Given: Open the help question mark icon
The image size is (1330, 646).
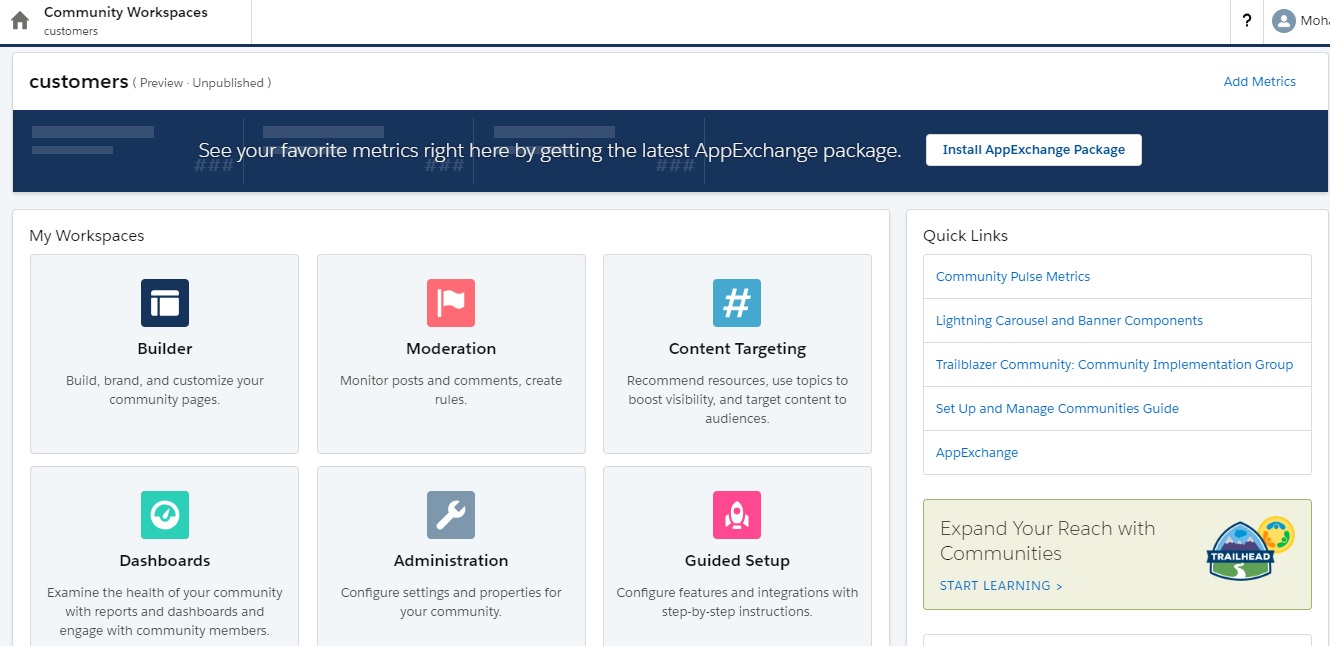Looking at the screenshot, I should (1246, 19).
